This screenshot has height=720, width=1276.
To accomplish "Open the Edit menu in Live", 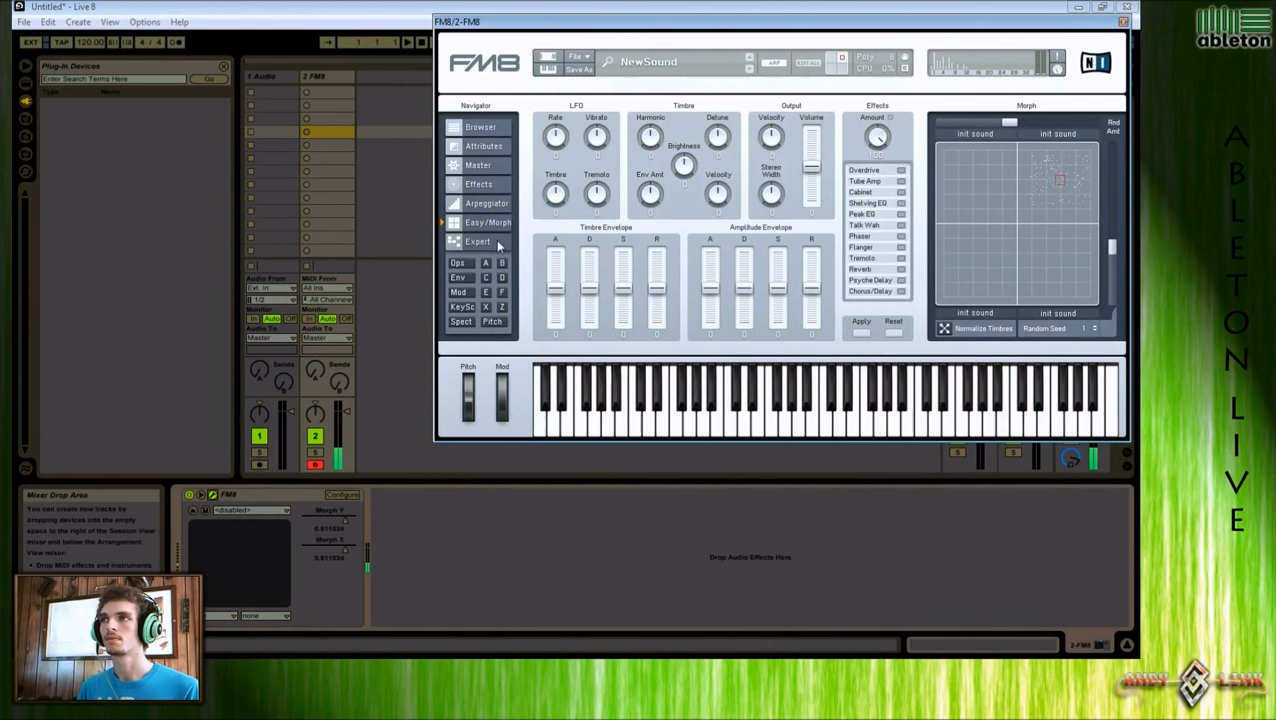I will [48, 22].
